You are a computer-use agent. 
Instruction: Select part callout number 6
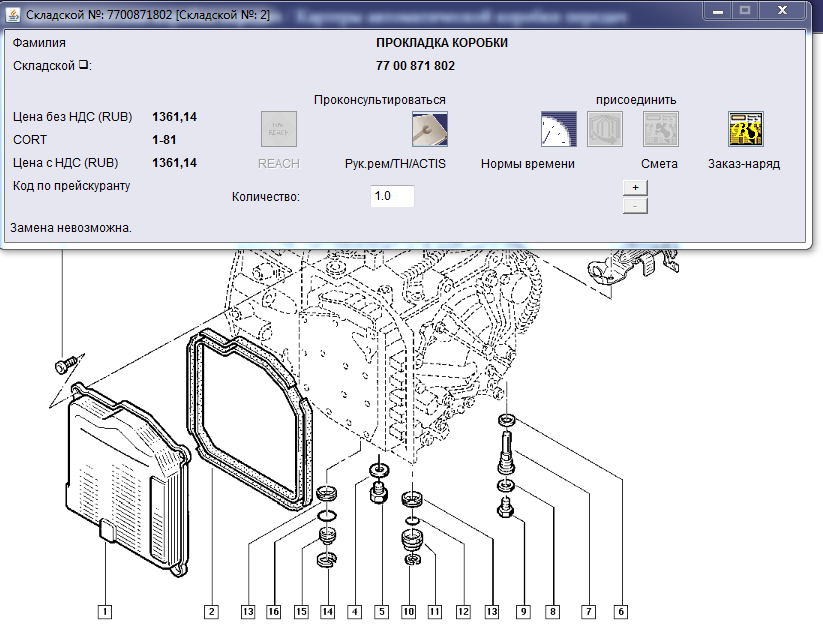(621, 612)
